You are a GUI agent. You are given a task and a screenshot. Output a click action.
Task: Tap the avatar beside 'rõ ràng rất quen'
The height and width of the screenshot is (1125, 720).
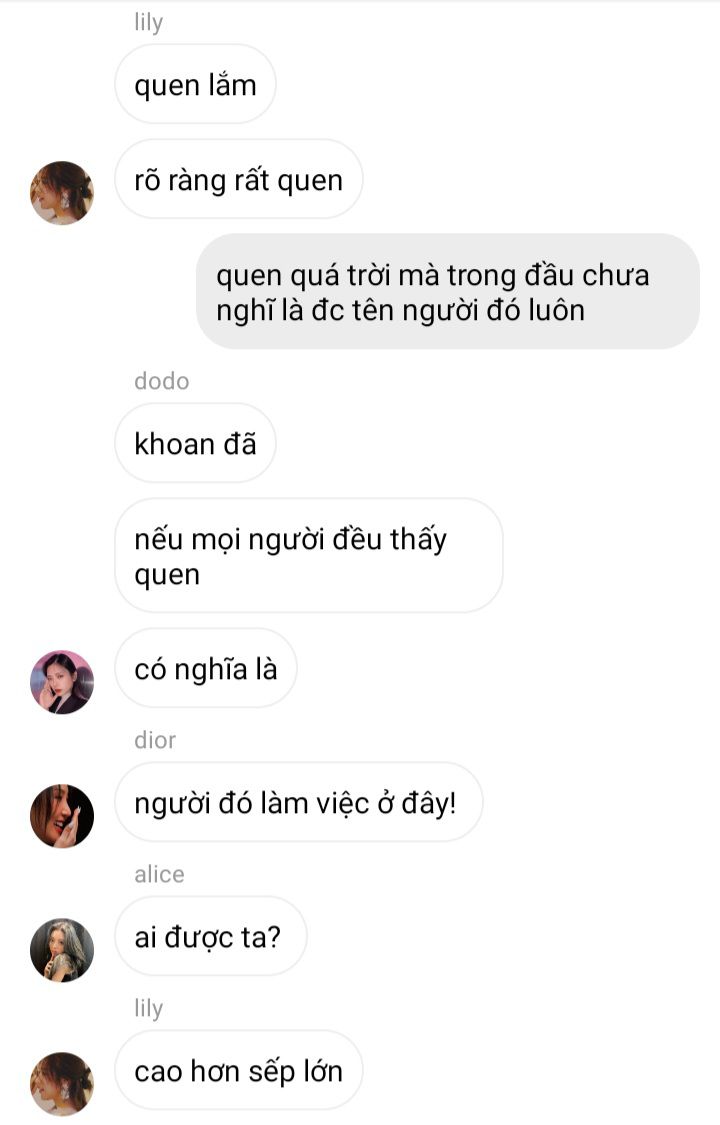click(x=62, y=193)
